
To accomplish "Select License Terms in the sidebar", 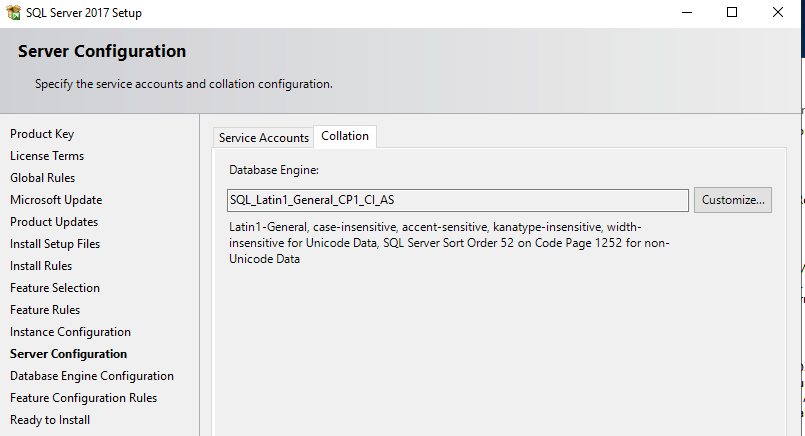I will (47, 156).
